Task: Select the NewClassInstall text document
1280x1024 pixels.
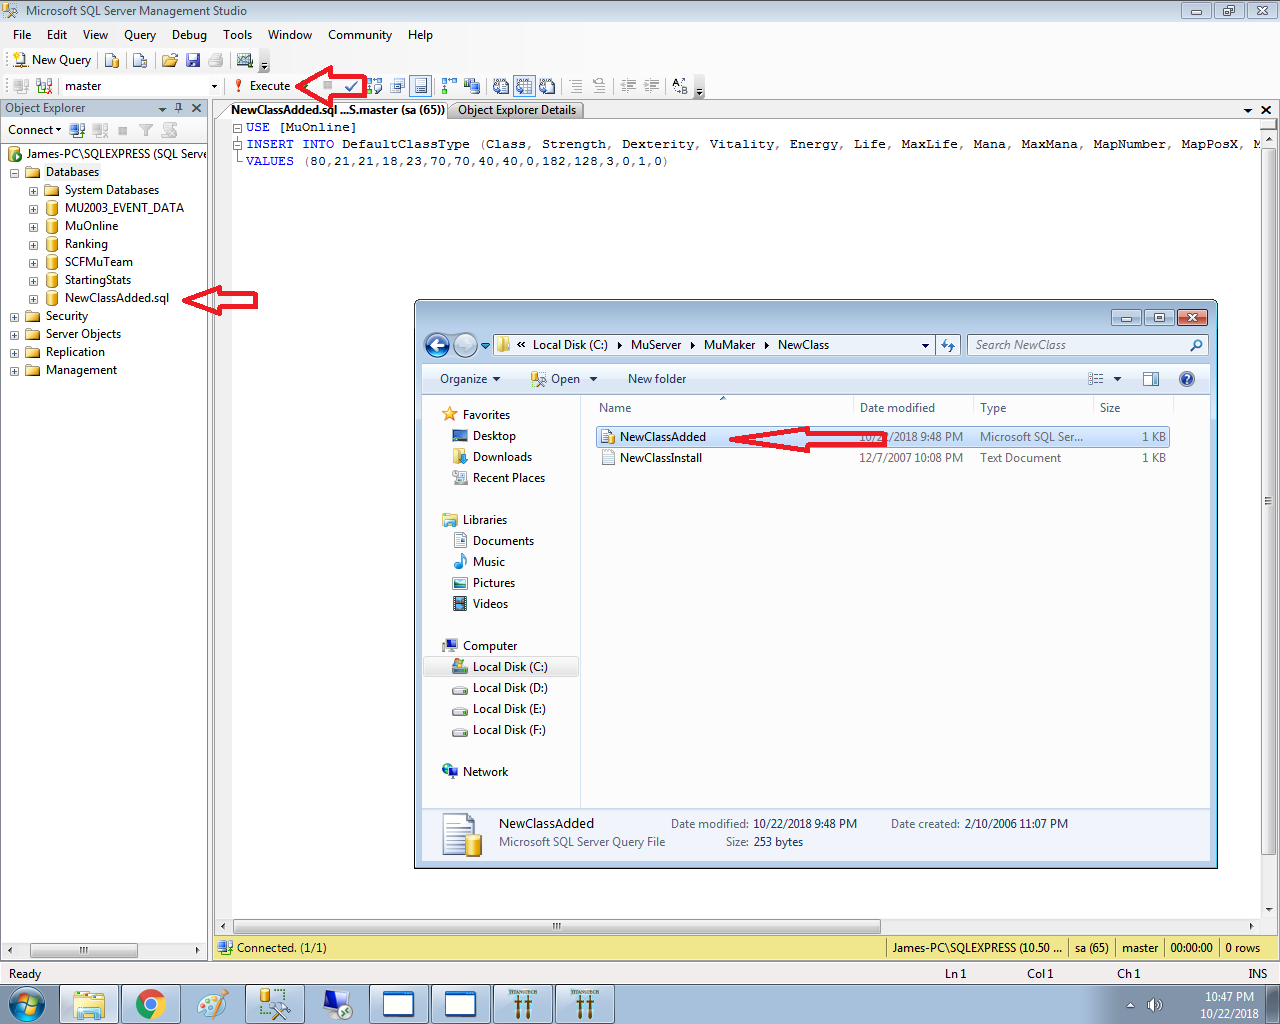Action: click(660, 458)
